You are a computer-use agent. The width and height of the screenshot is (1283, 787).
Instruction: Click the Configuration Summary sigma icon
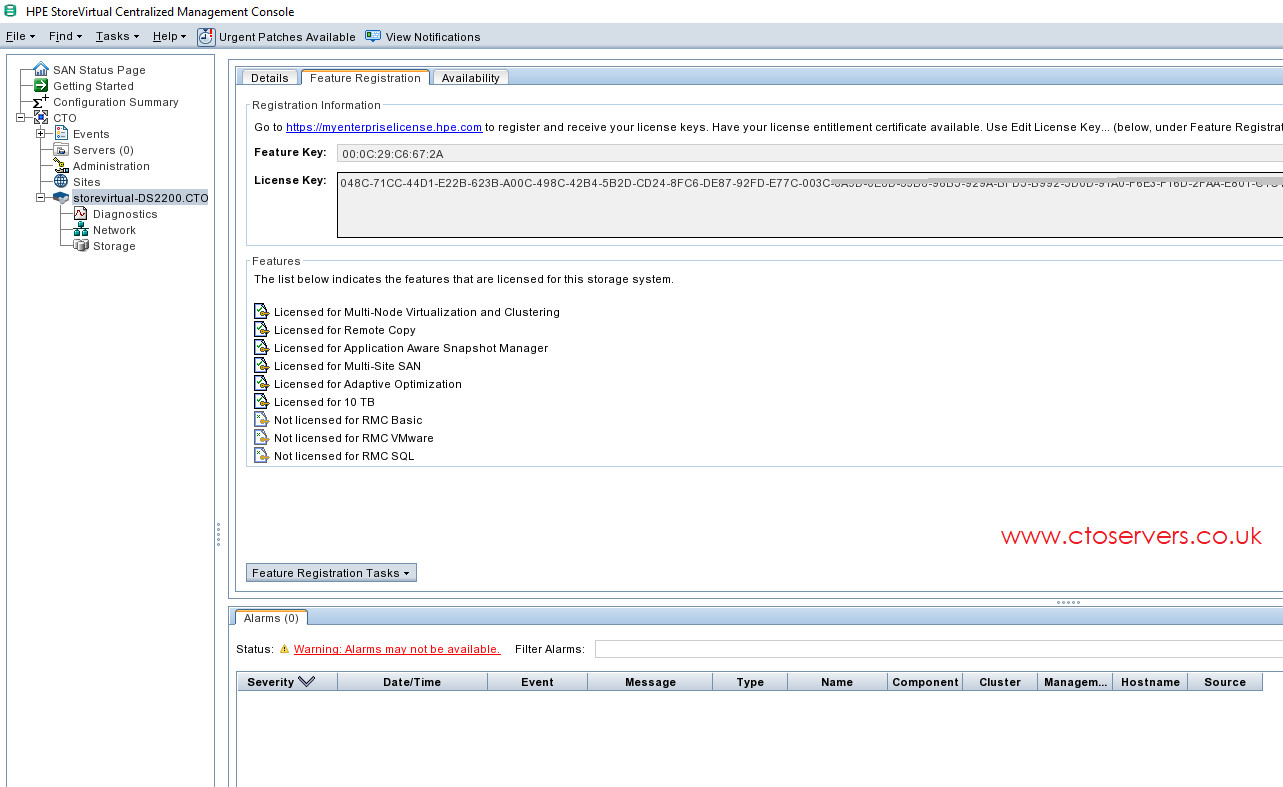(x=41, y=101)
